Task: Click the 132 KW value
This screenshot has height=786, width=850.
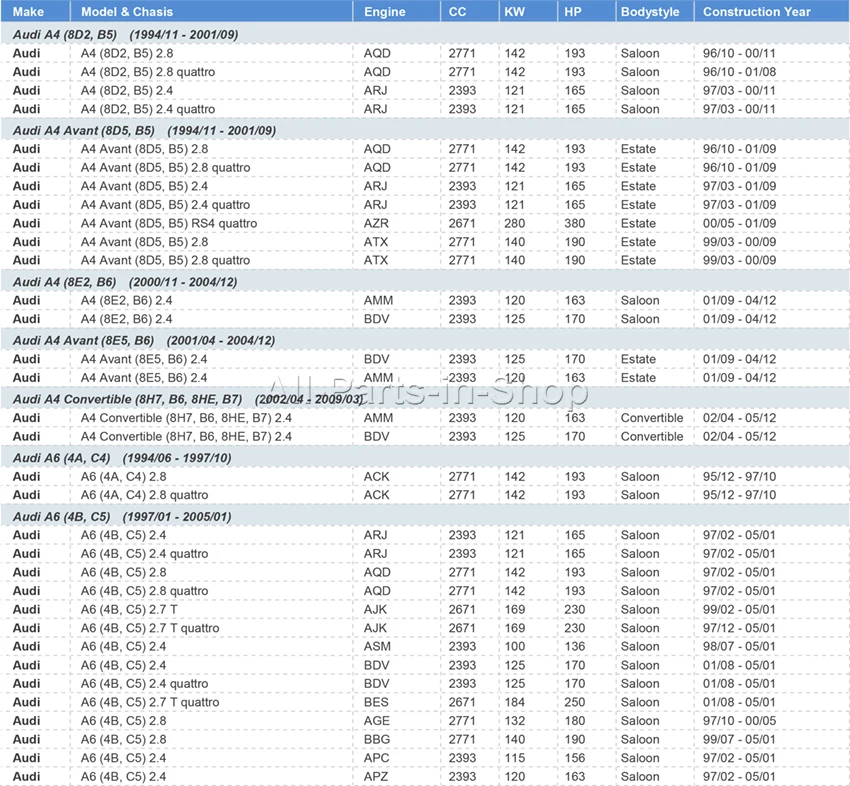Action: click(x=514, y=720)
